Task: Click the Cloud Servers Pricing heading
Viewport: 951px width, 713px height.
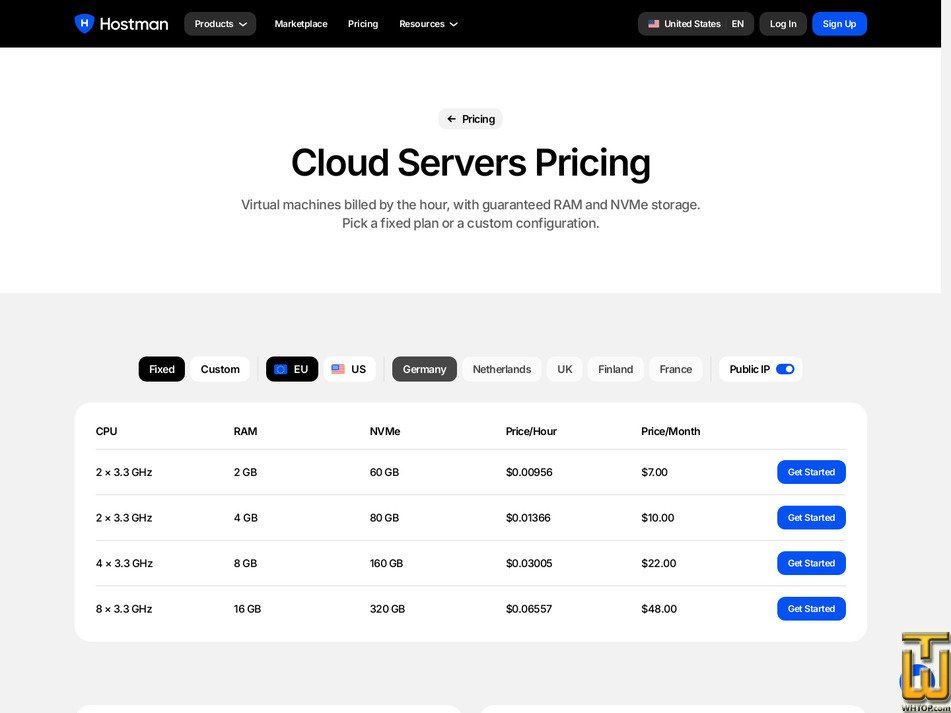Action: coord(471,162)
